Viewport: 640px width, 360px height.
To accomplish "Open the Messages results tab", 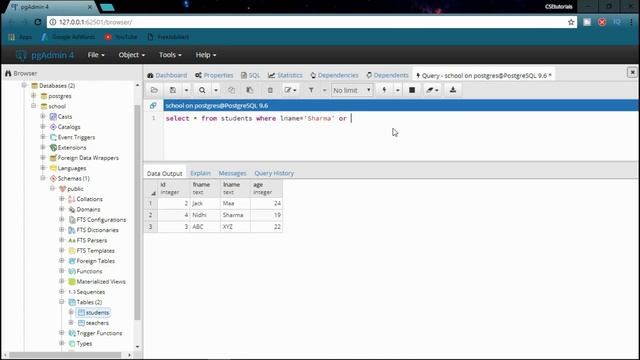I will coord(232,173).
